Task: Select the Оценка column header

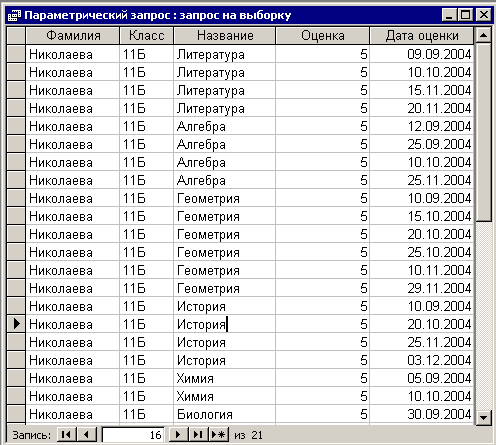Action: (323, 35)
